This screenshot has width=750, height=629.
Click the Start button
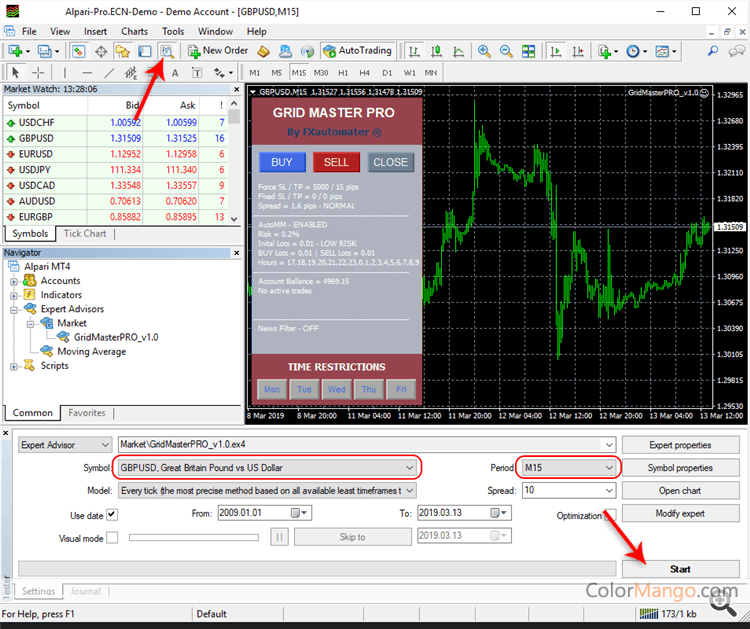click(x=680, y=569)
